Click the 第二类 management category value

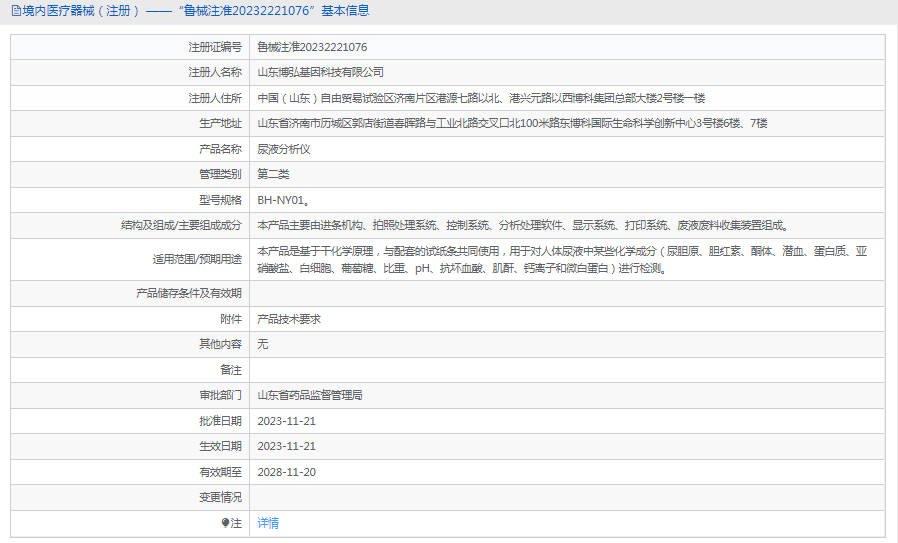(x=273, y=174)
